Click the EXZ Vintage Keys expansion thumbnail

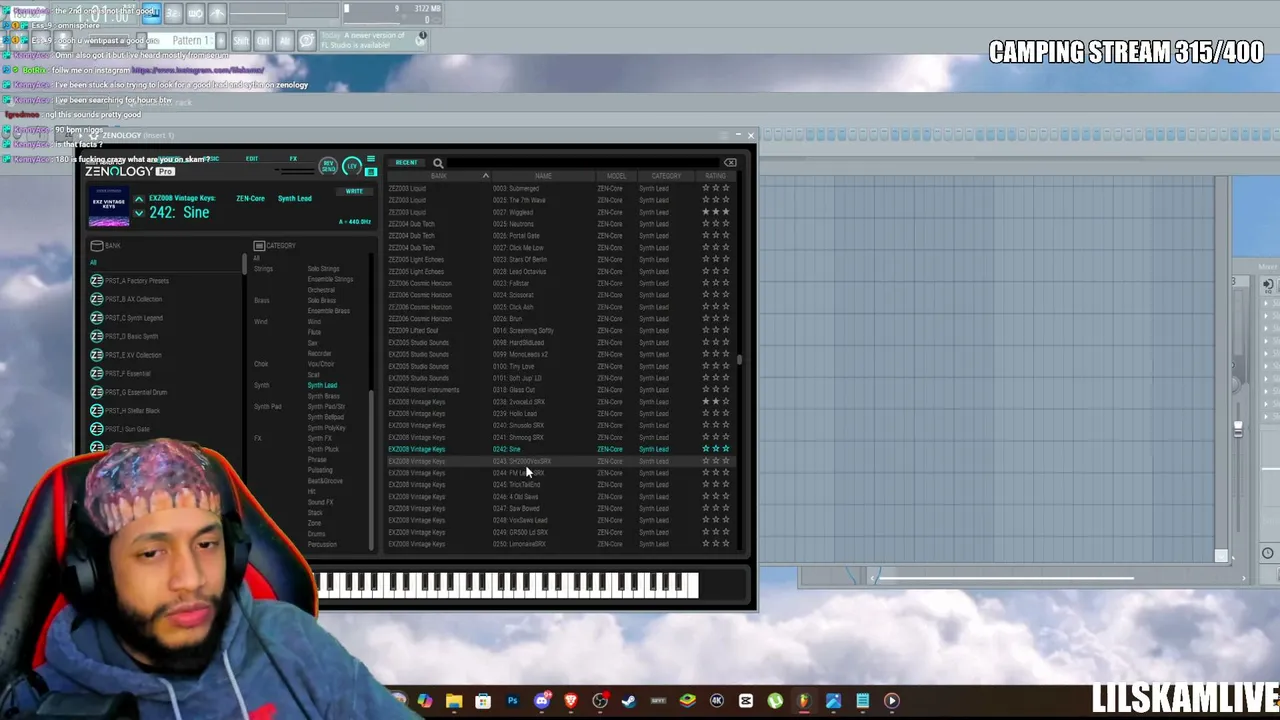point(108,208)
